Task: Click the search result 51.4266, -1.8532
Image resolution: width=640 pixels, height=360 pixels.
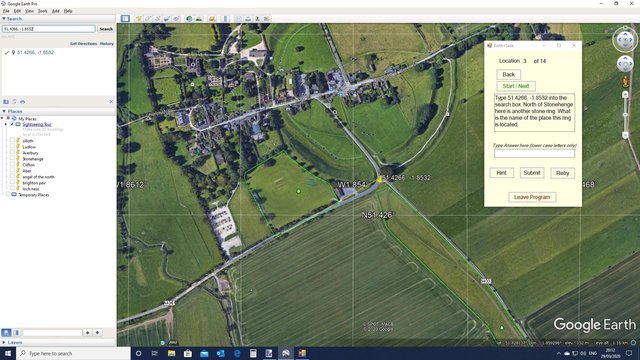Action: pyautogui.click(x=36, y=53)
